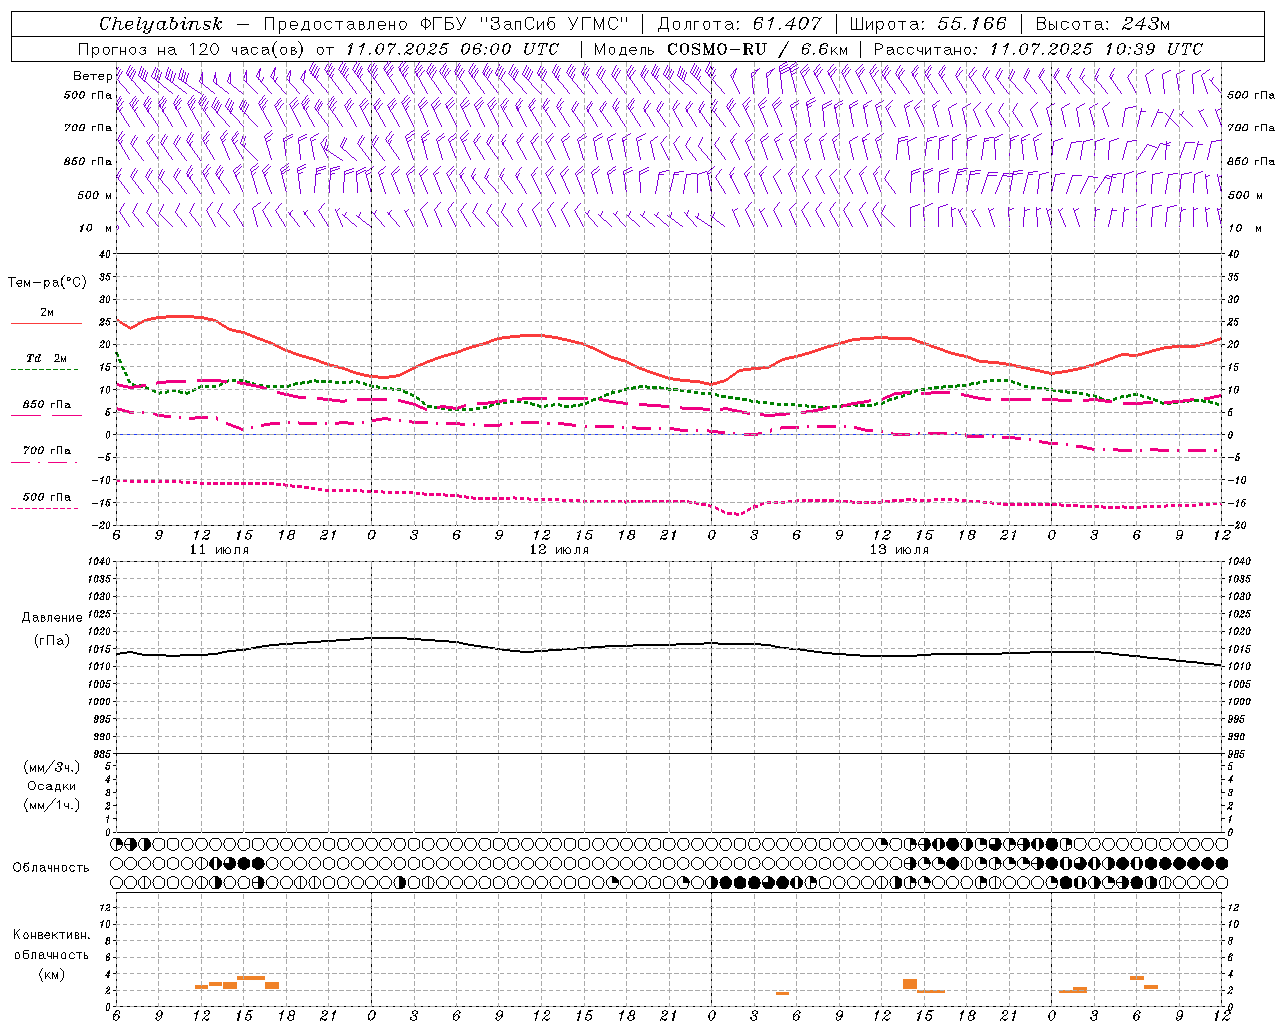Click the Долгота: 61.407 value
The image size is (1280, 1024).
(739, 24)
